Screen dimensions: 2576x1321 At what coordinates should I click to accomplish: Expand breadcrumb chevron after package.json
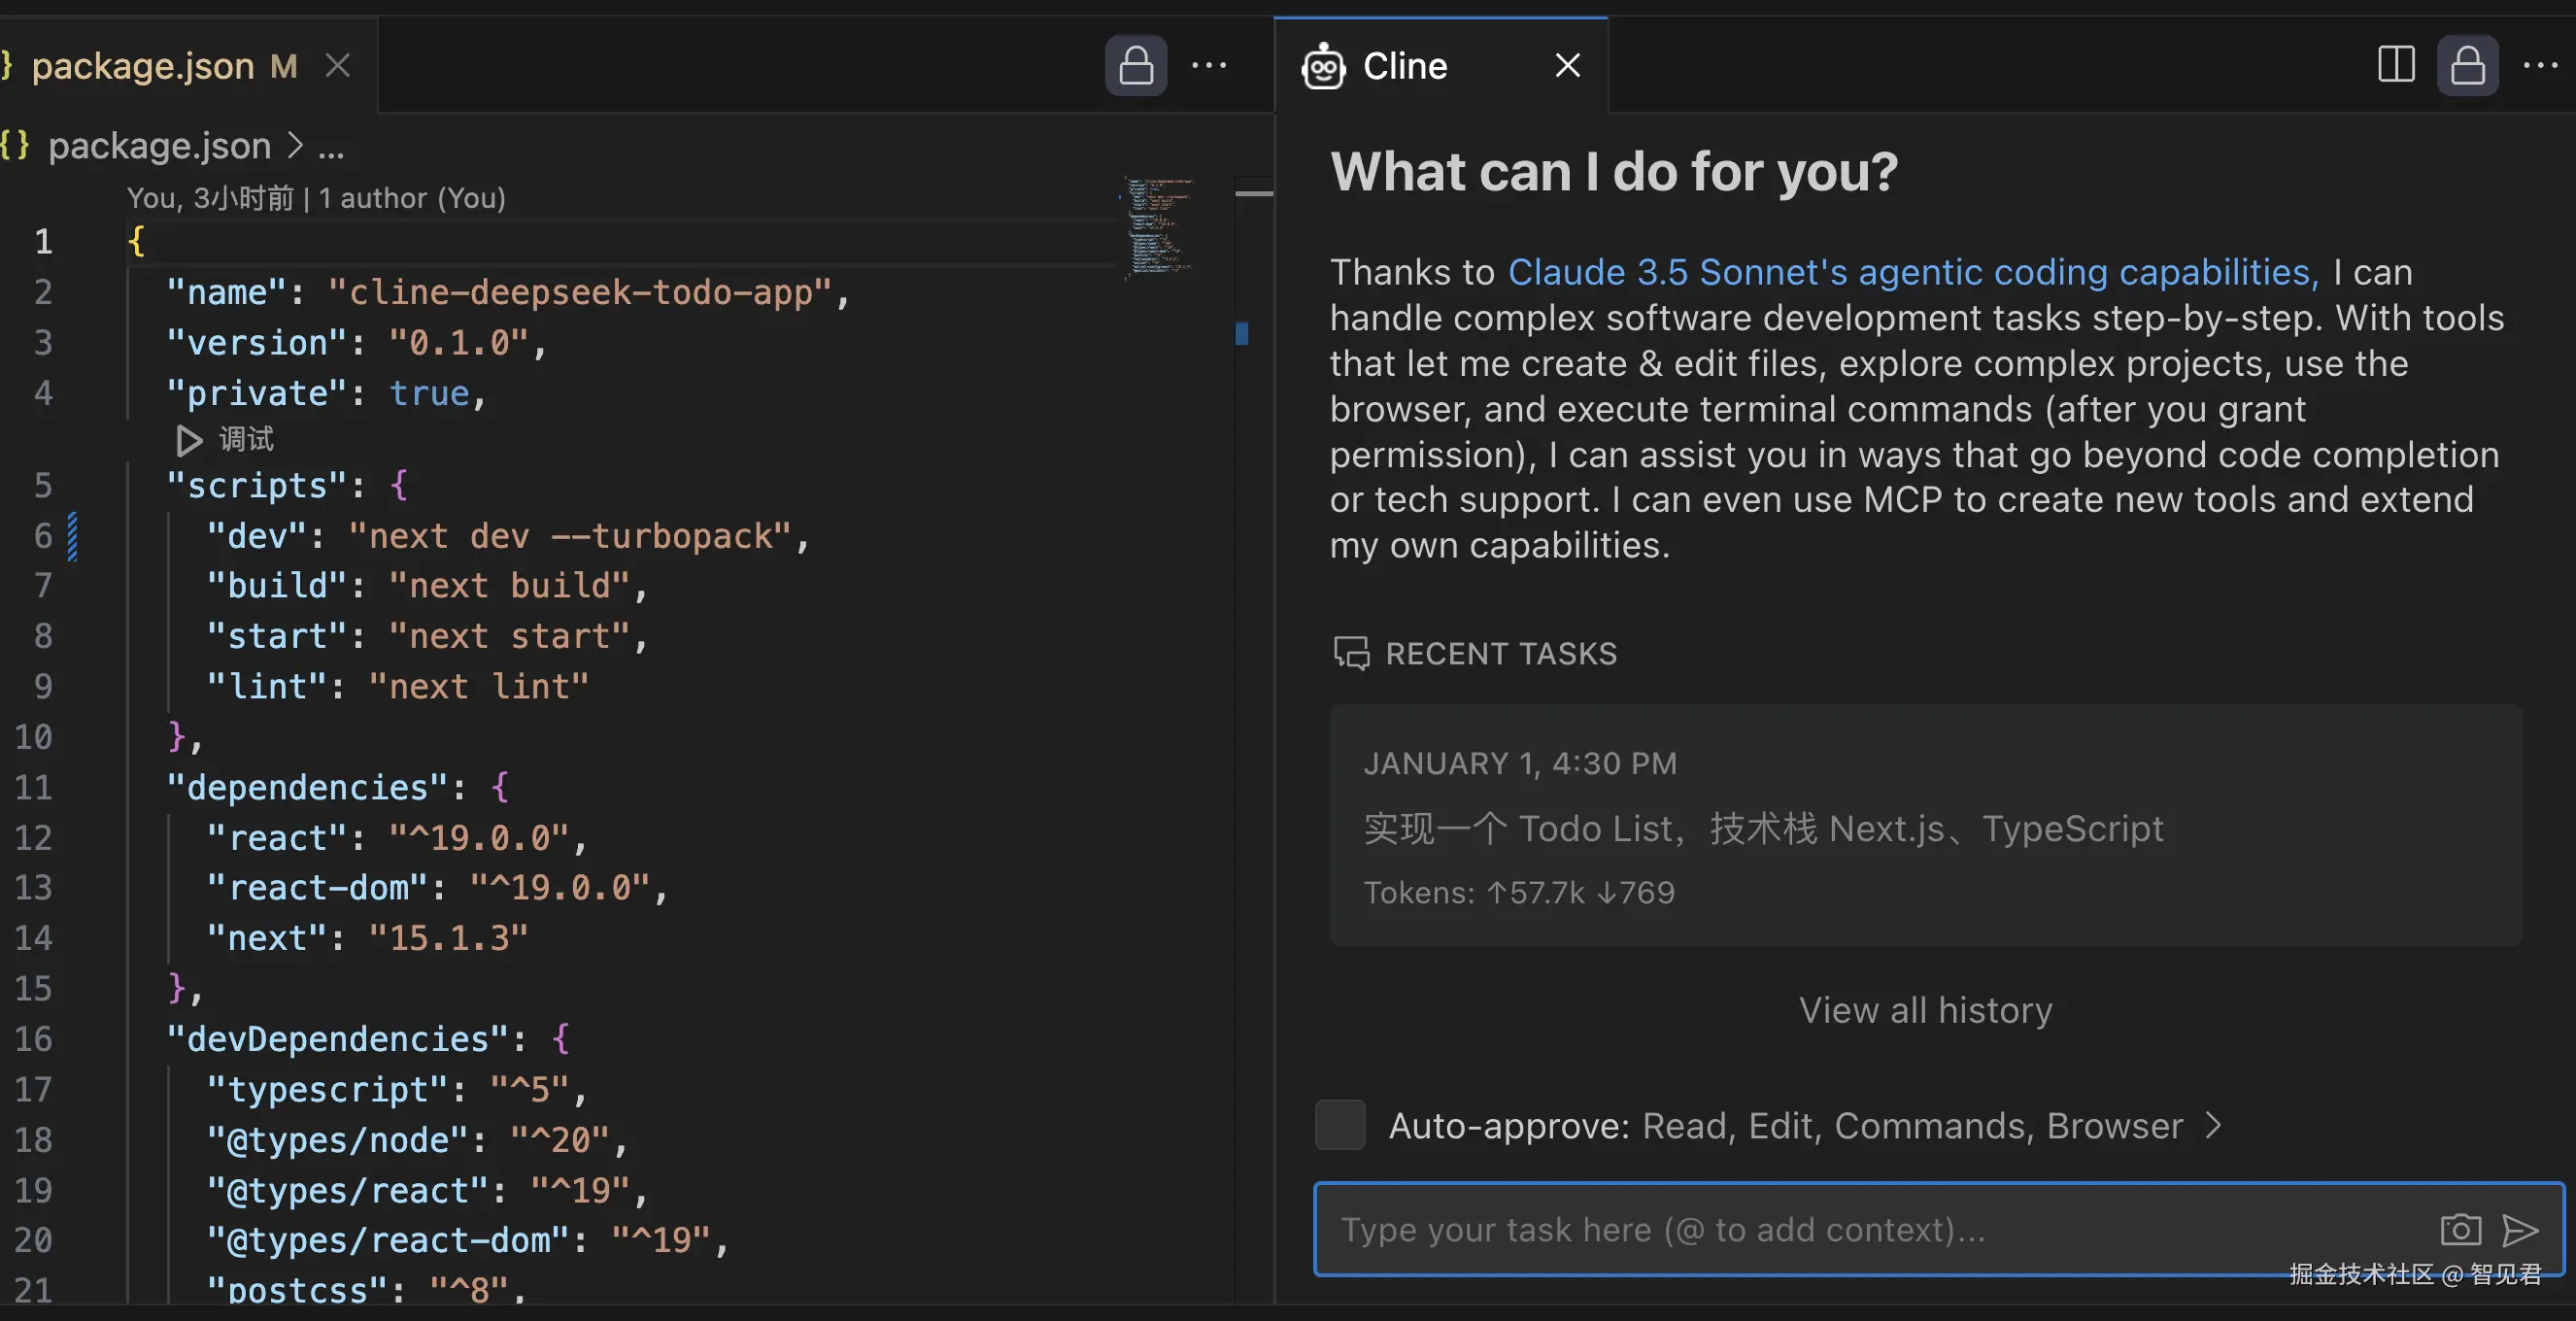click(x=295, y=146)
